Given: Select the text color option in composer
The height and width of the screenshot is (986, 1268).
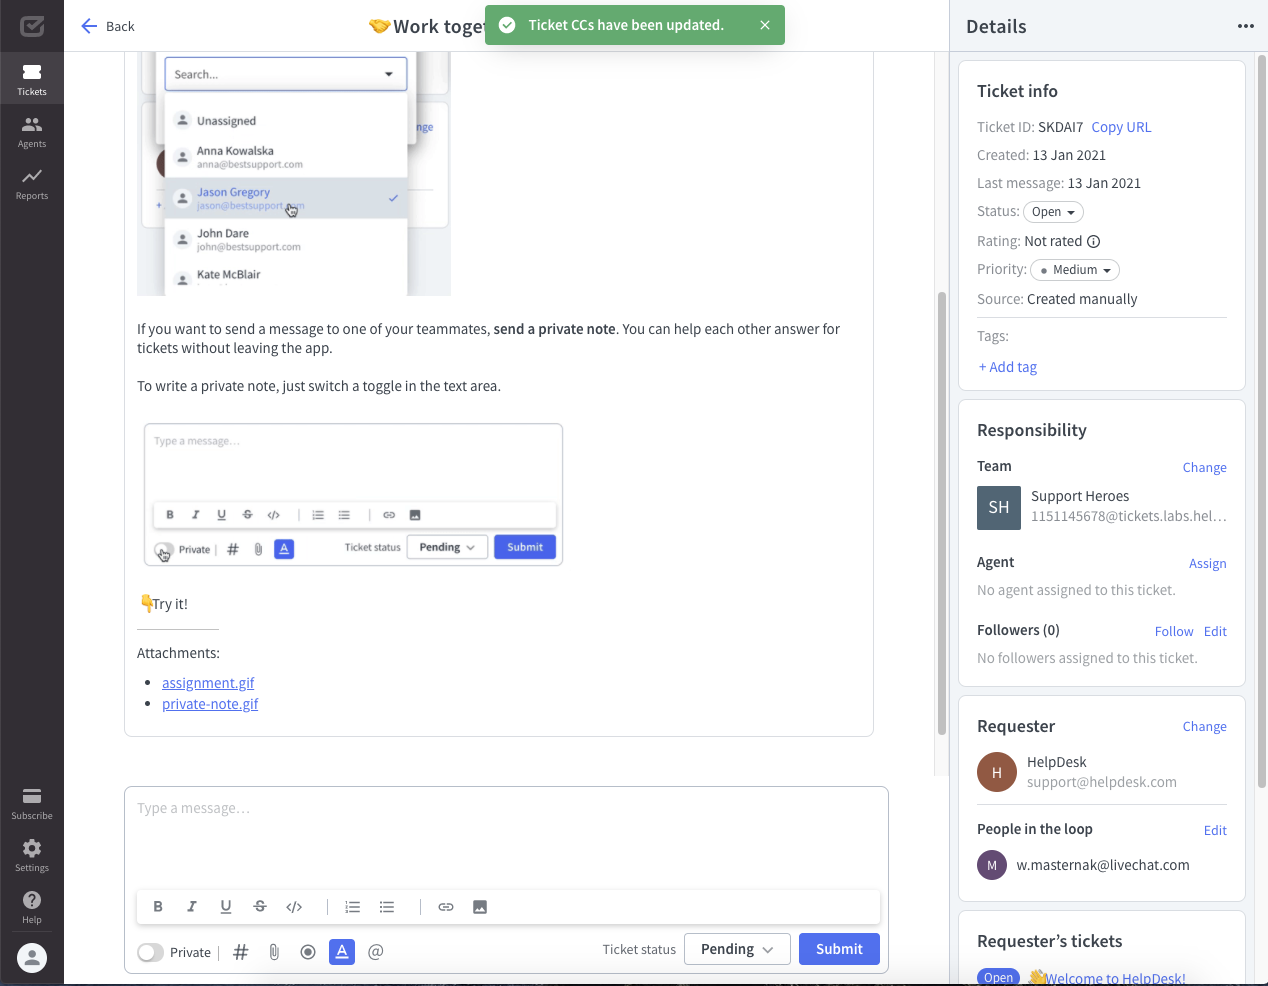Looking at the screenshot, I should [x=341, y=951].
